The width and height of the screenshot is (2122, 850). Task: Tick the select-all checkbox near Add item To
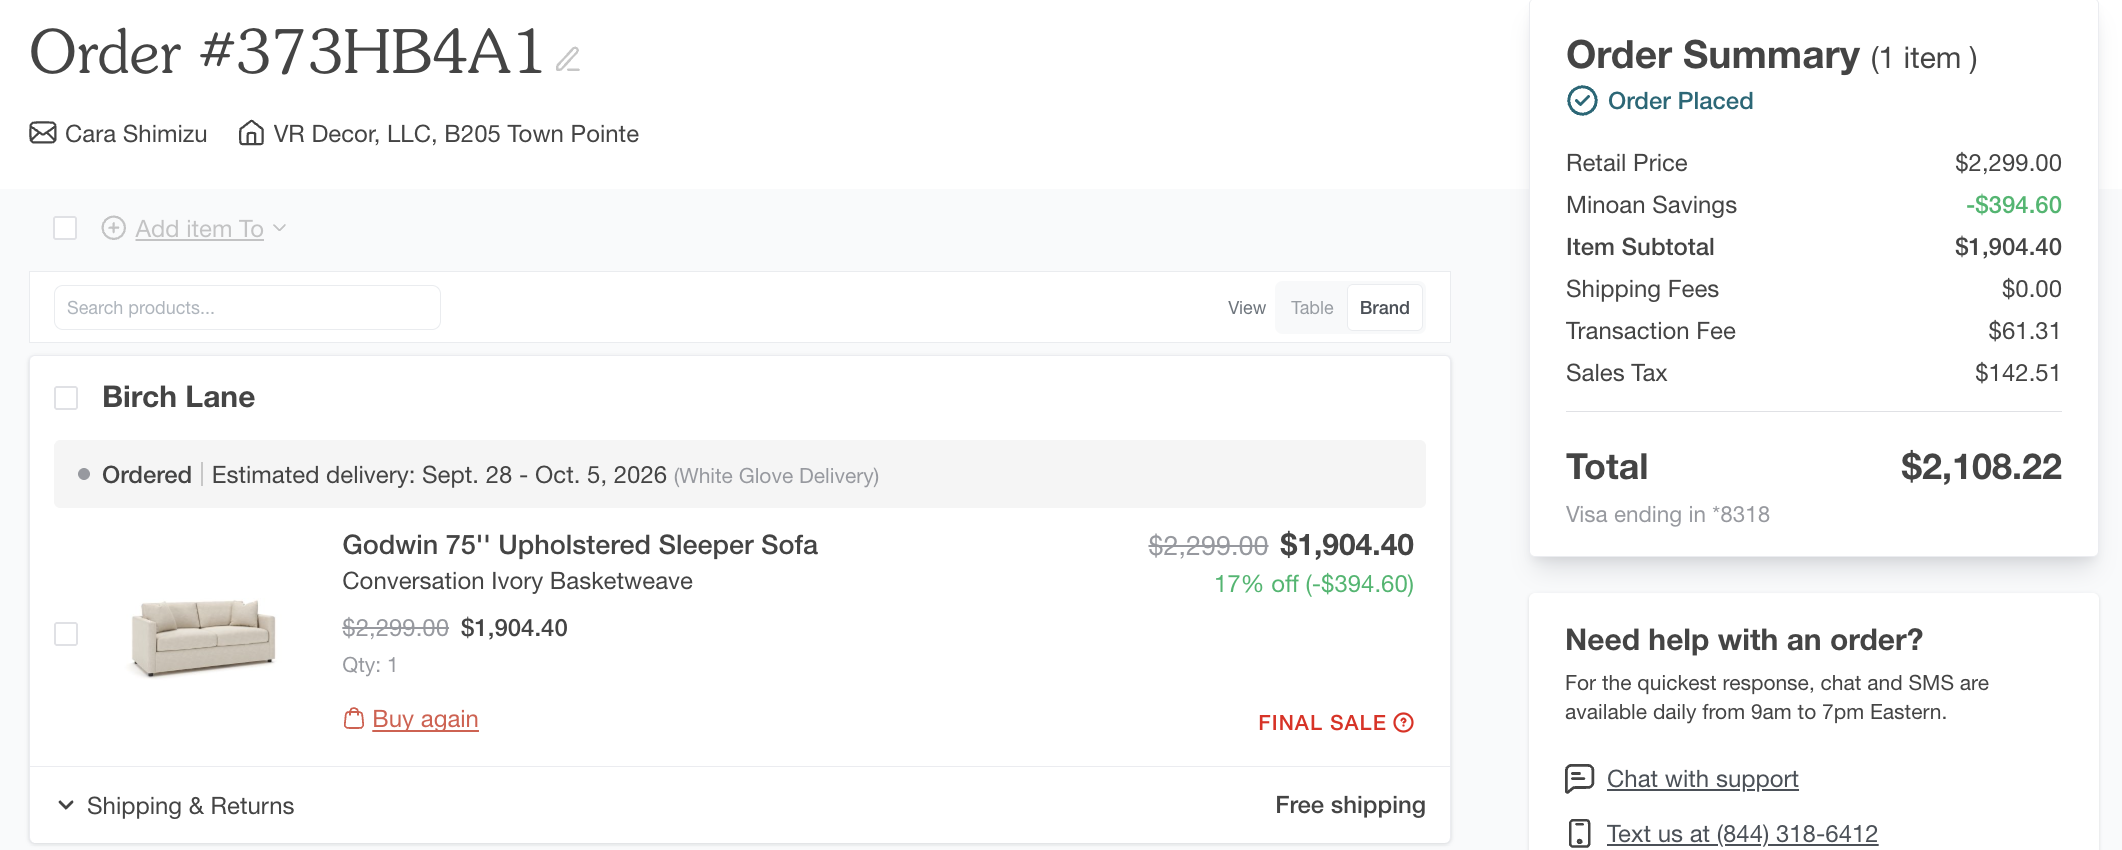click(65, 228)
